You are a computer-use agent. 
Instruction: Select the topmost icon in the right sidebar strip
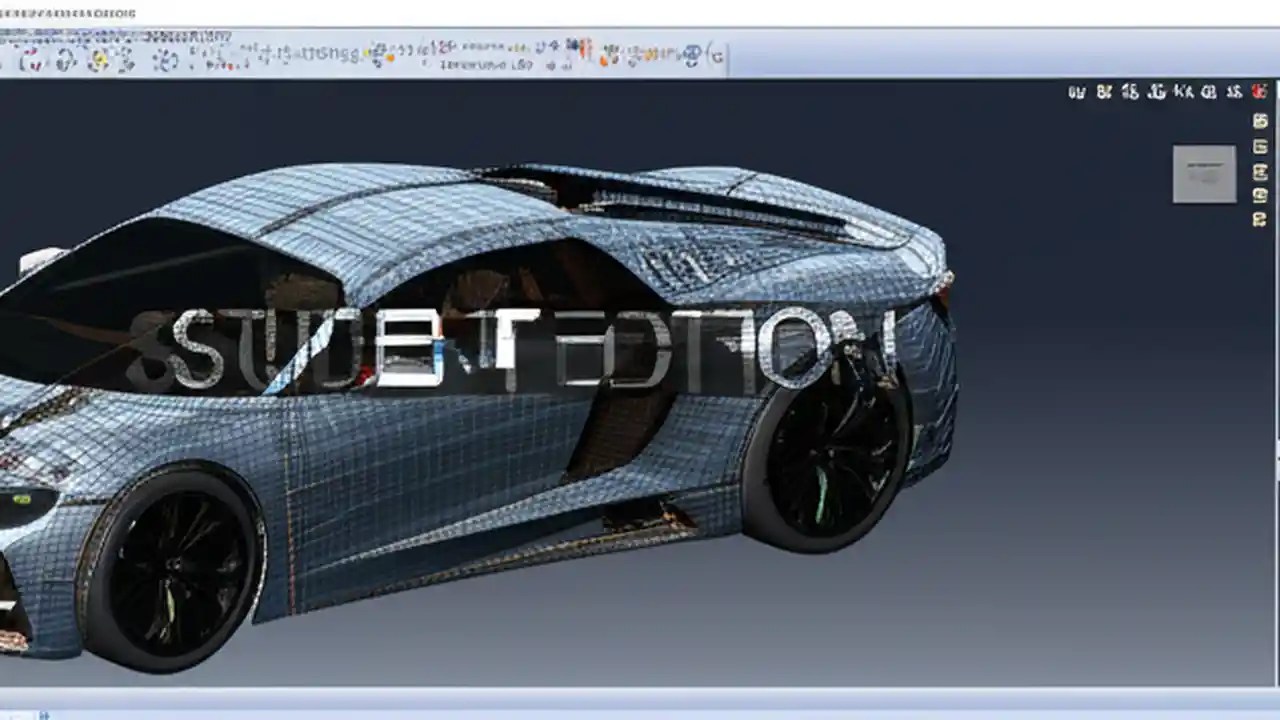tap(1259, 119)
